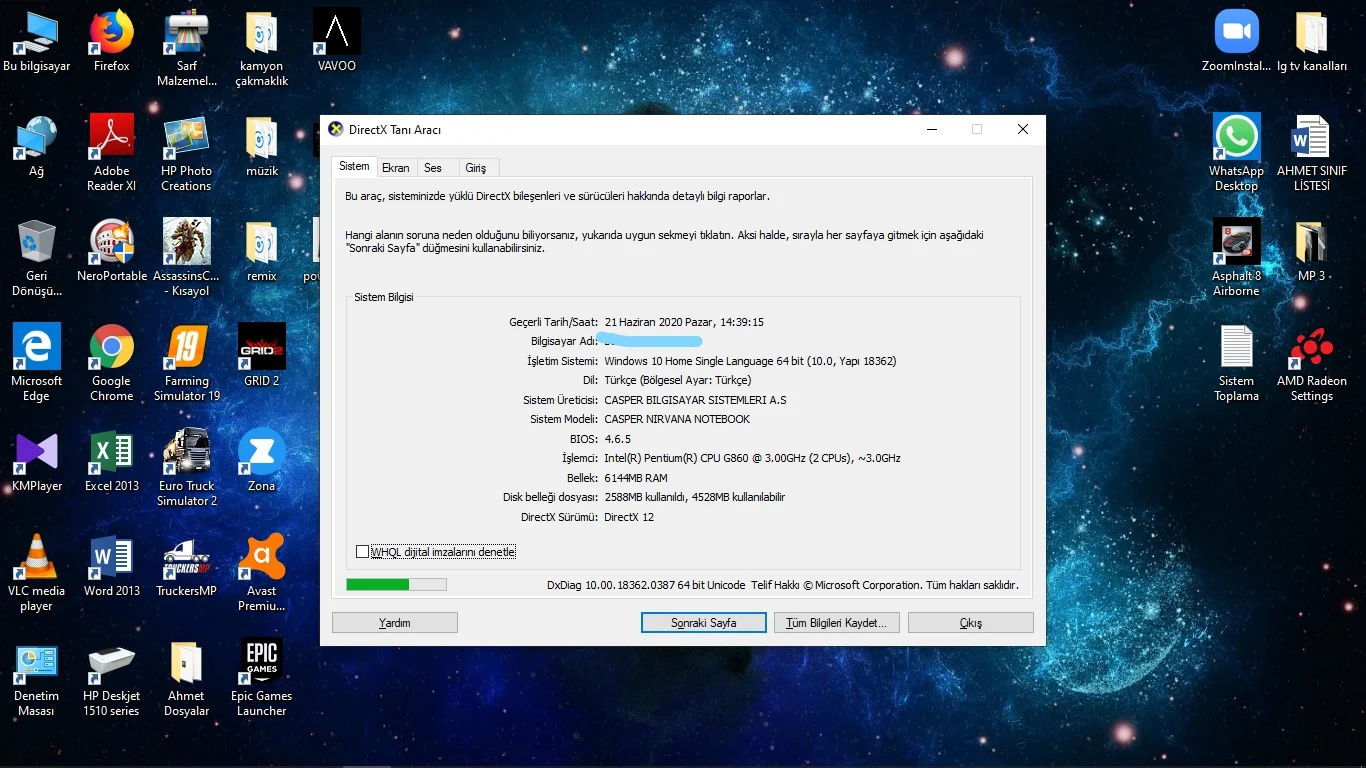
Task: Click the Denetim Masası control panel icon
Action: [x=37, y=680]
